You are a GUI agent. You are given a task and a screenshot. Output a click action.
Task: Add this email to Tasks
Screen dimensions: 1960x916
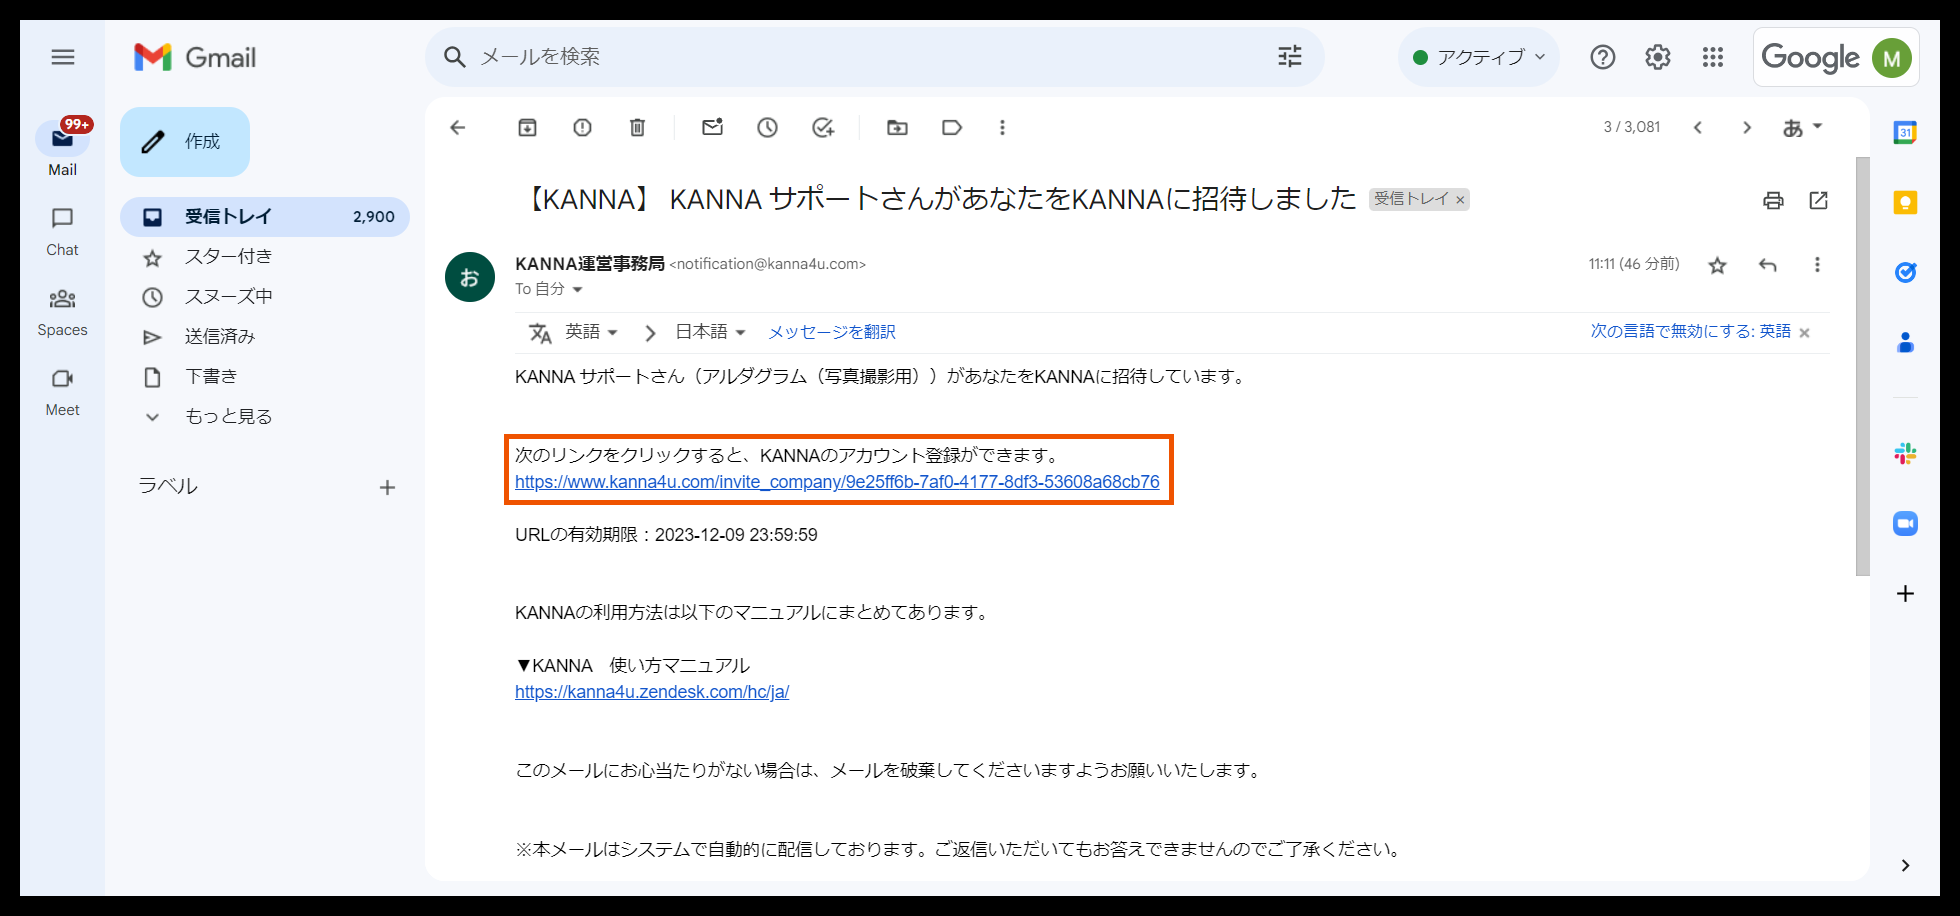point(822,127)
